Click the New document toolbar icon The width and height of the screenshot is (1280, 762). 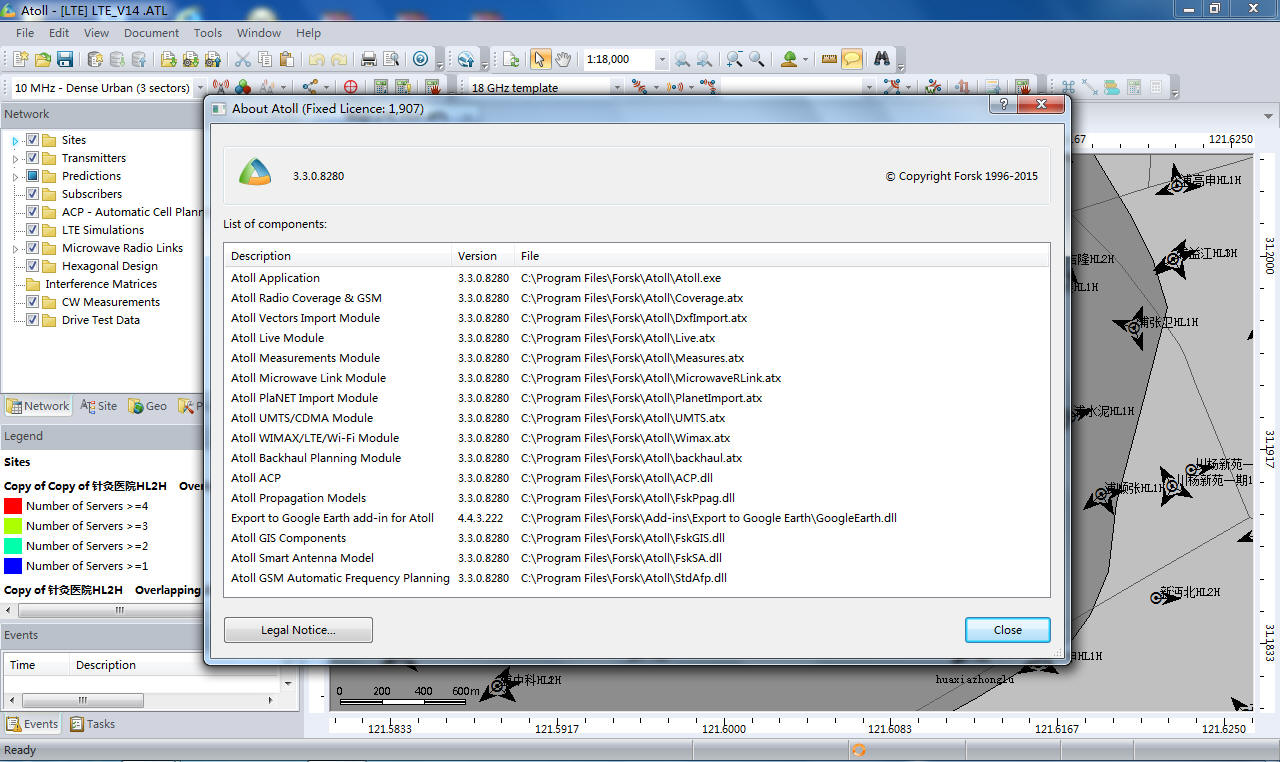tap(19, 59)
